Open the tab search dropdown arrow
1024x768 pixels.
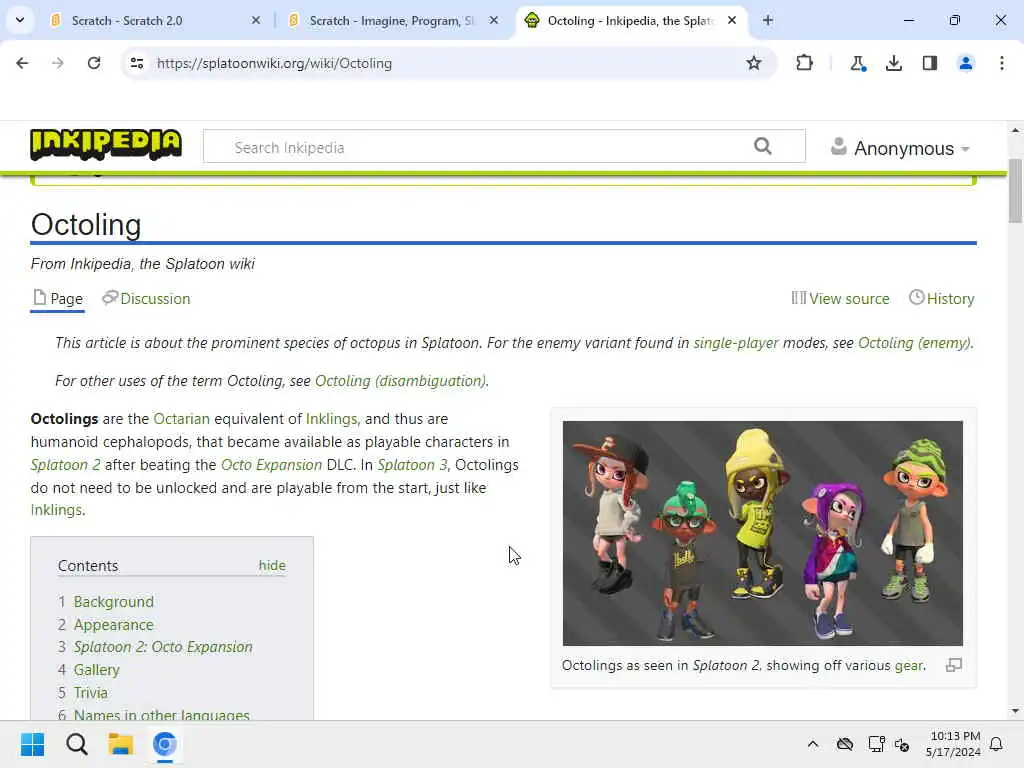[x=20, y=20]
